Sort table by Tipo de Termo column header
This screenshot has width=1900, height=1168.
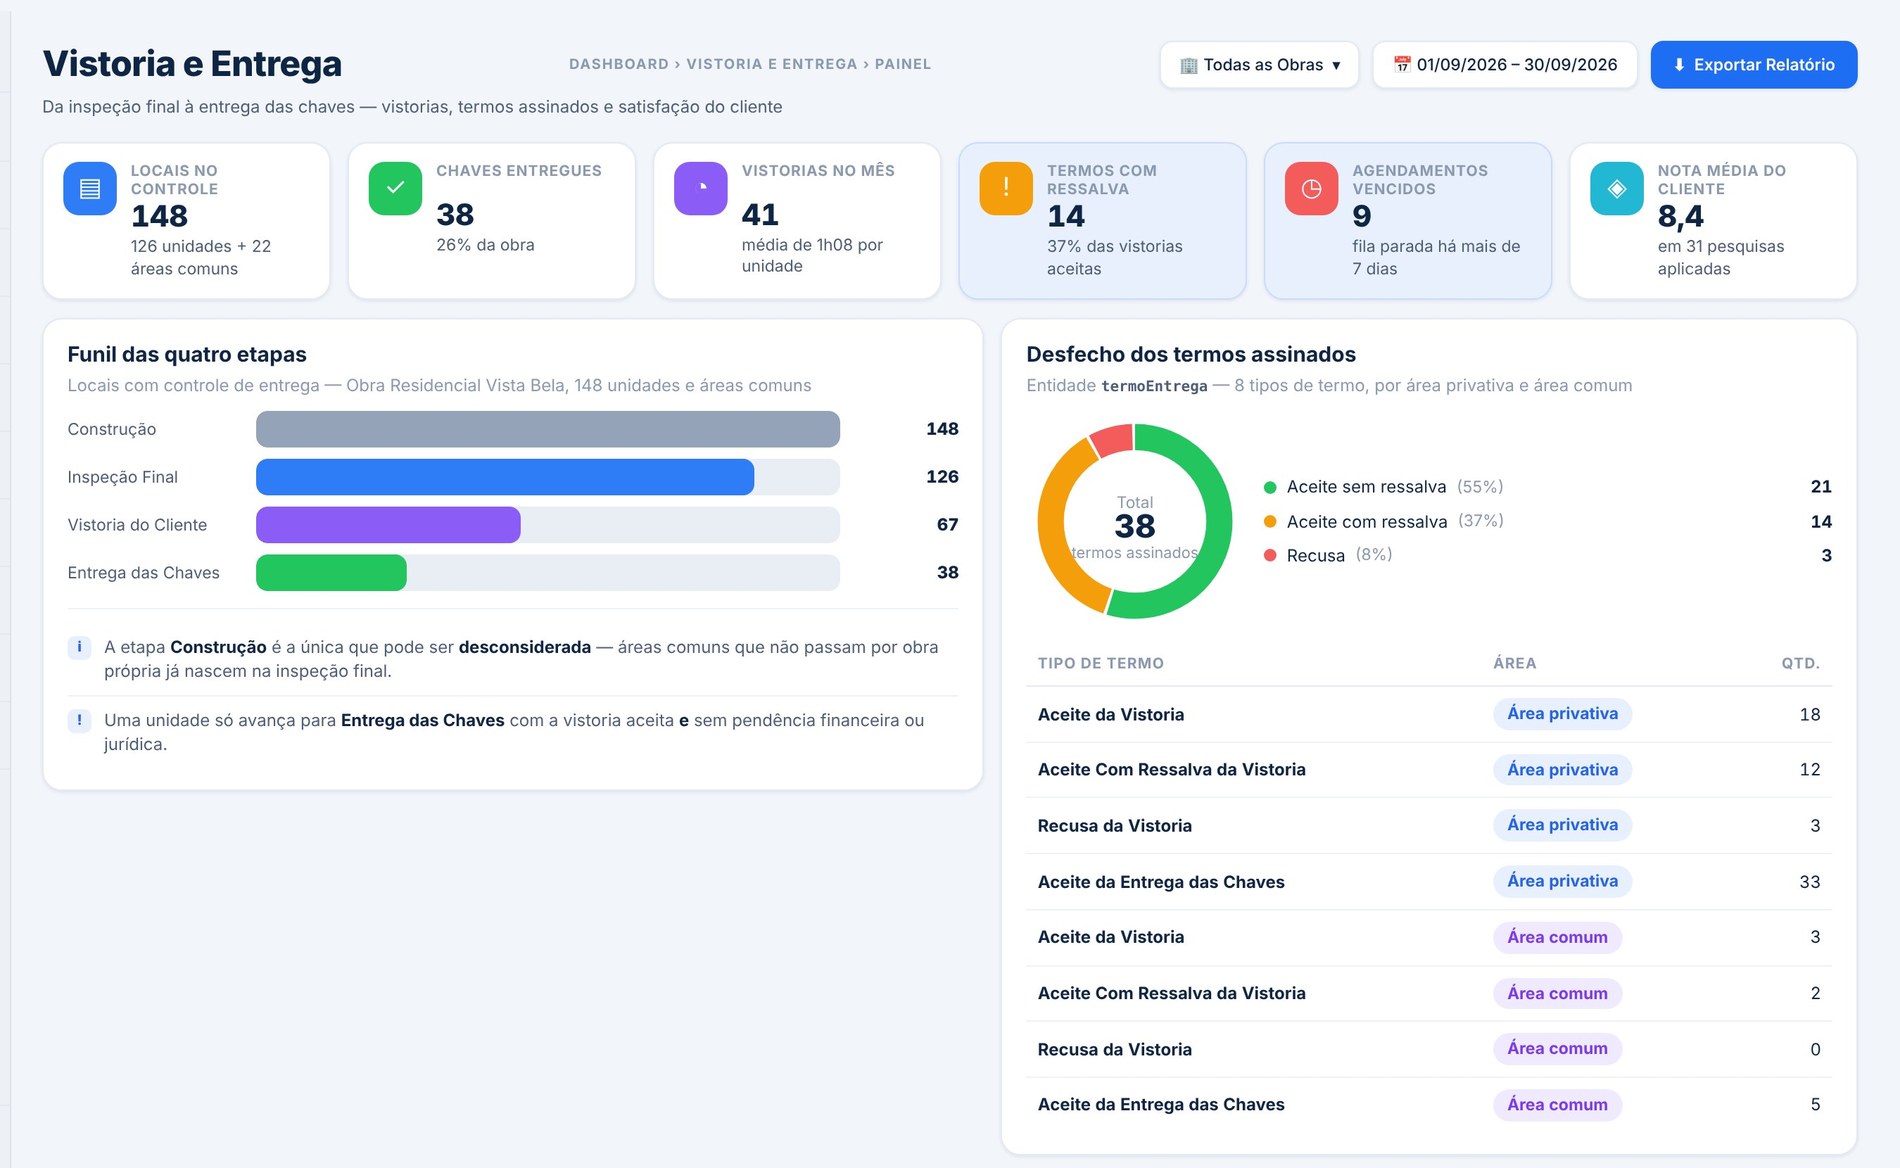[x=1100, y=663]
